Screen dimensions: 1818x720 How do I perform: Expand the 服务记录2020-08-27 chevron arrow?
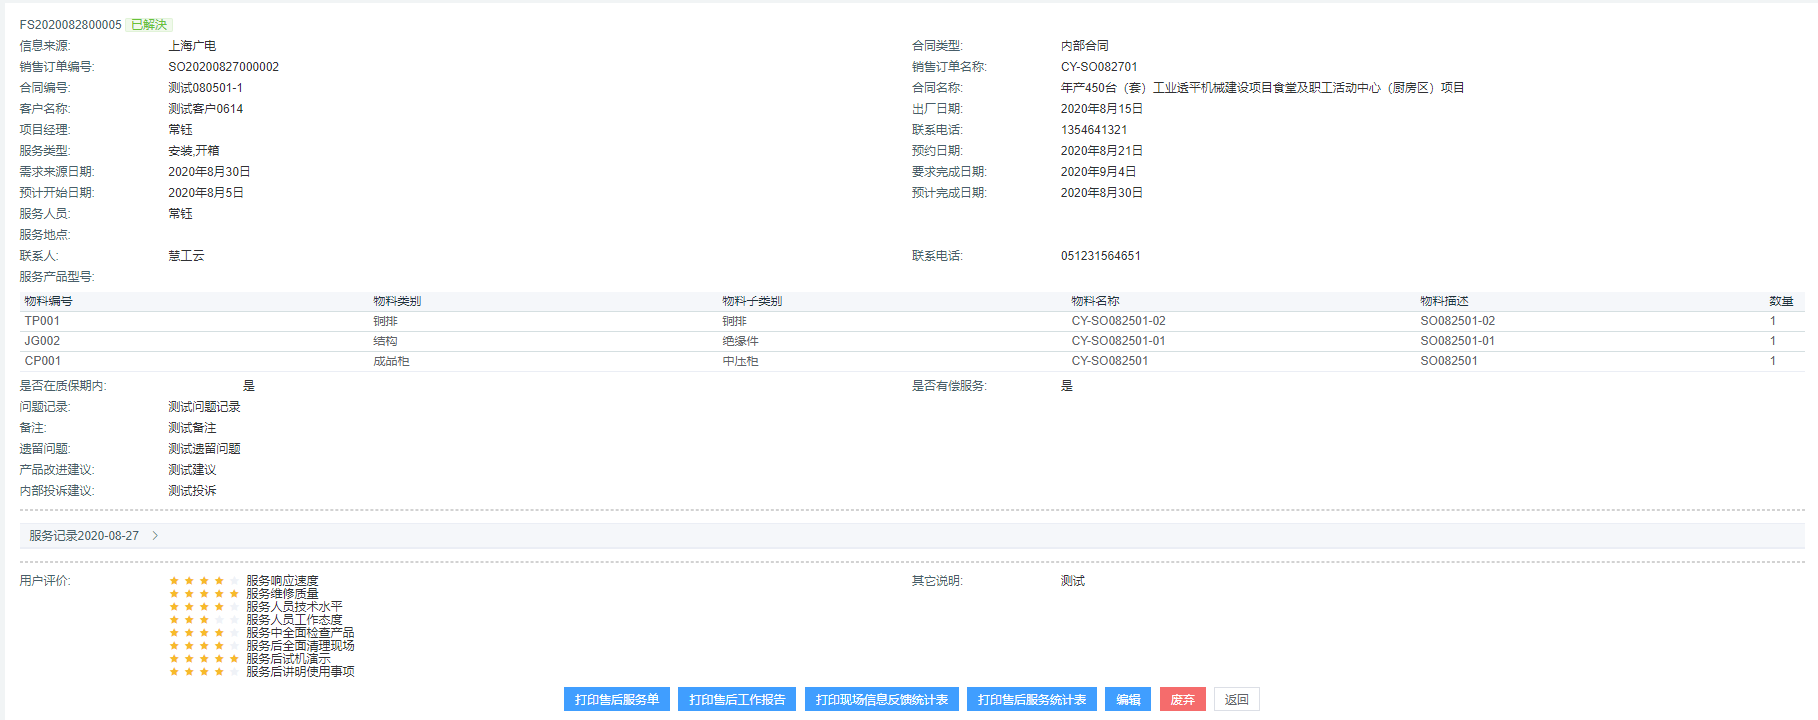coord(155,536)
